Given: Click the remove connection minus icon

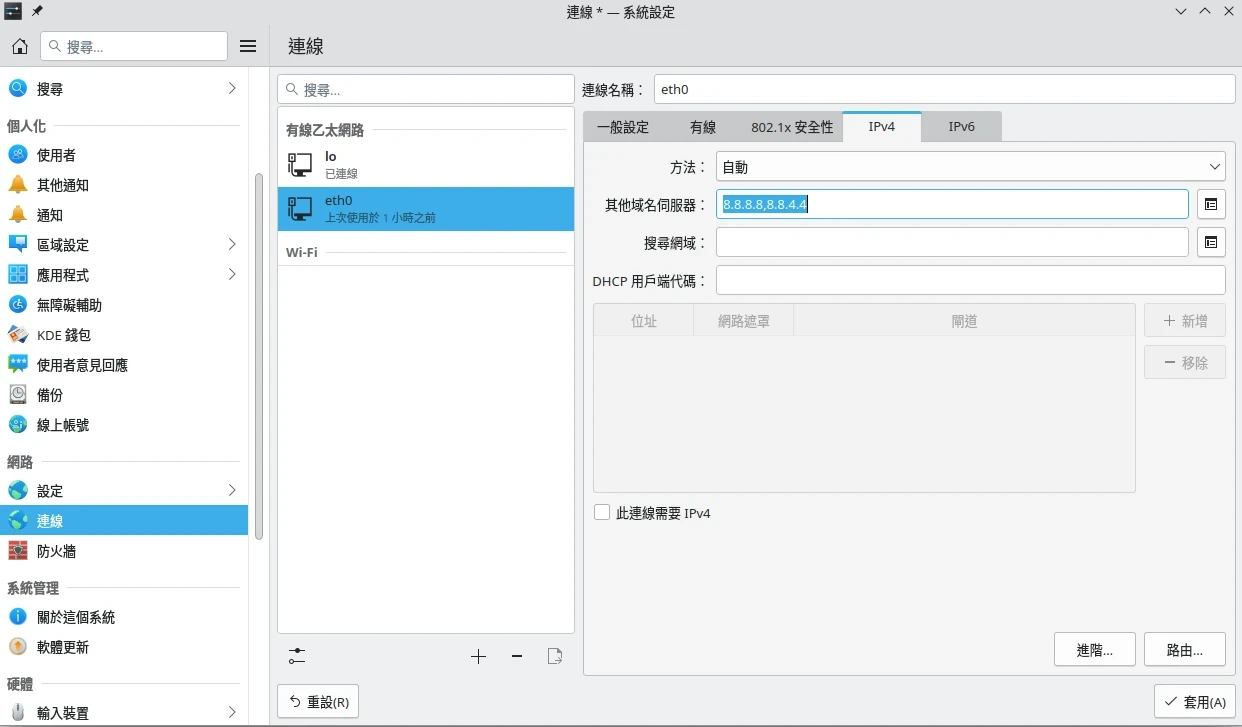Looking at the screenshot, I should (517, 656).
